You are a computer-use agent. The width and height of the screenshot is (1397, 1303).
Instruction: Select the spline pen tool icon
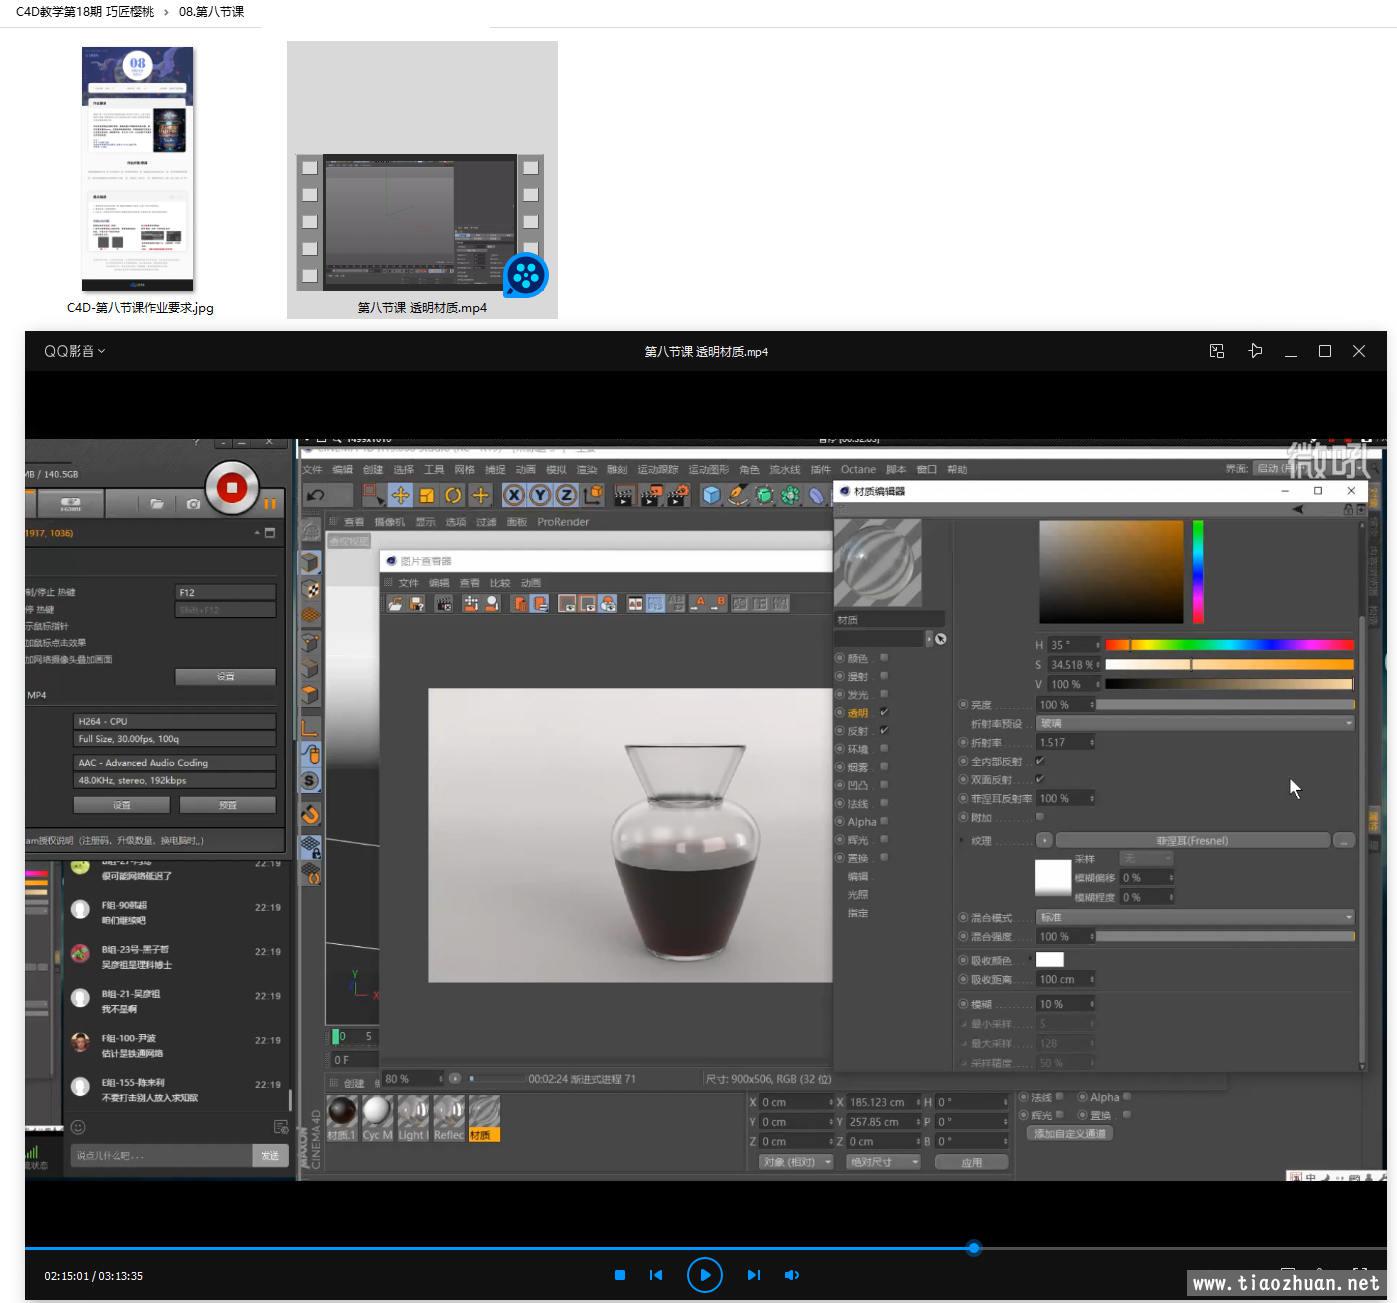pyautogui.click(x=738, y=495)
